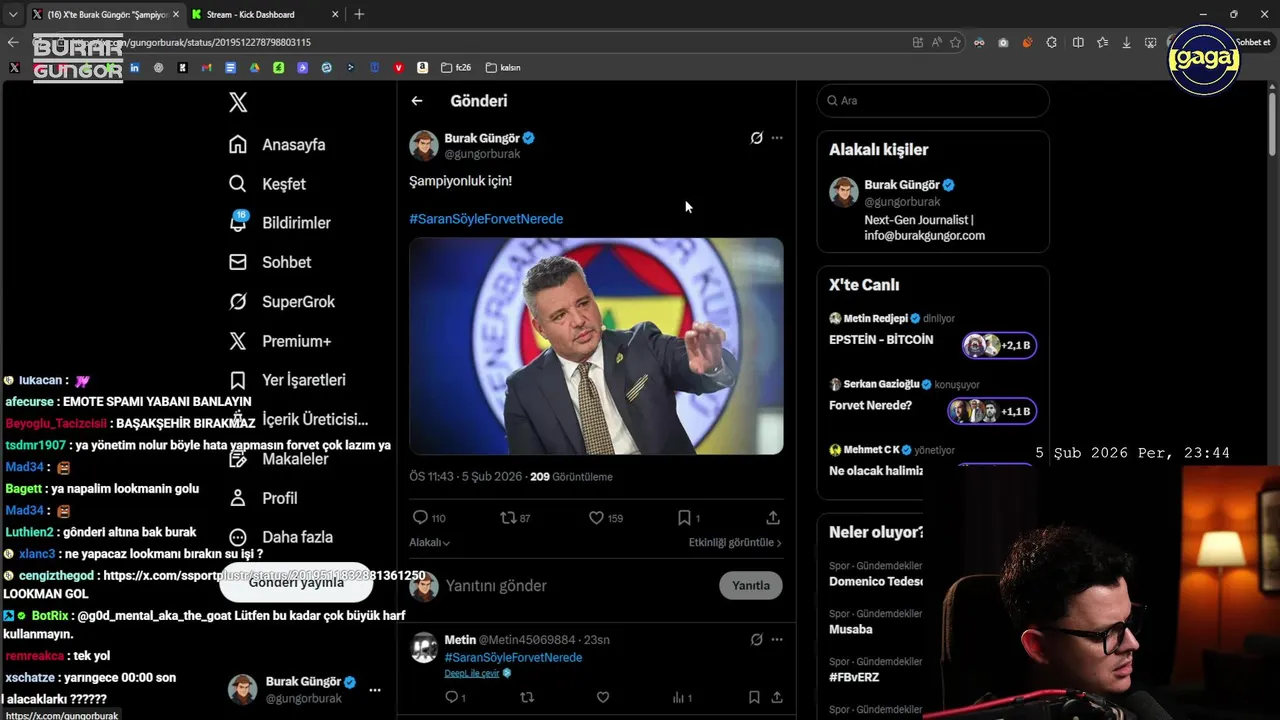Image resolution: width=1280 pixels, height=720 pixels.
Task: Click the Gönderi yayınla button
Action: (x=296, y=582)
